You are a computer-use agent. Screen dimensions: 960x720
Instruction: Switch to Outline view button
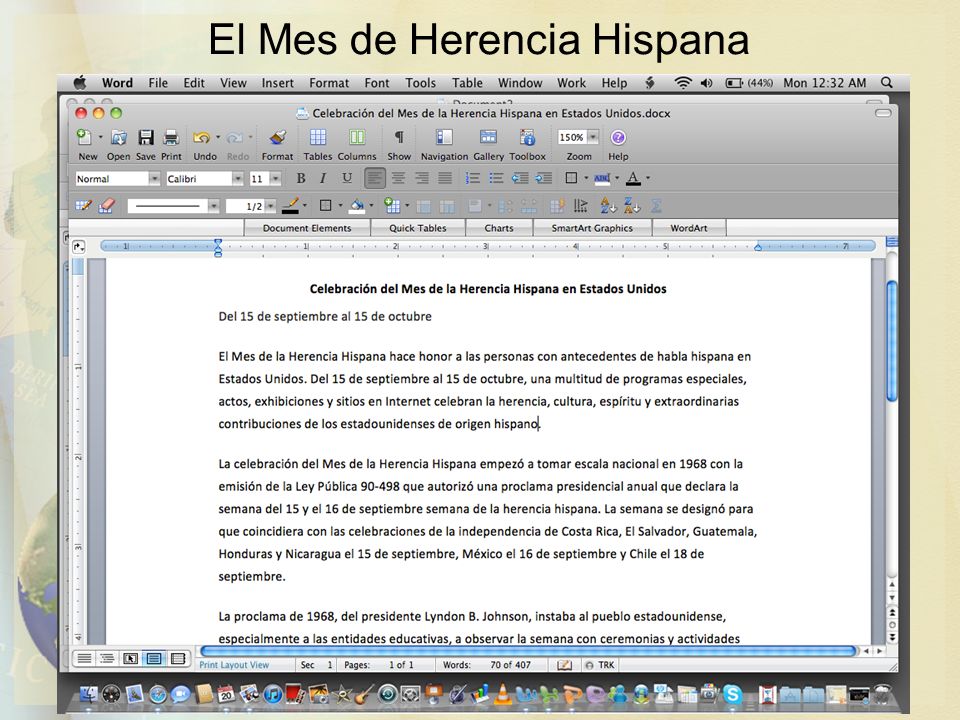point(107,659)
